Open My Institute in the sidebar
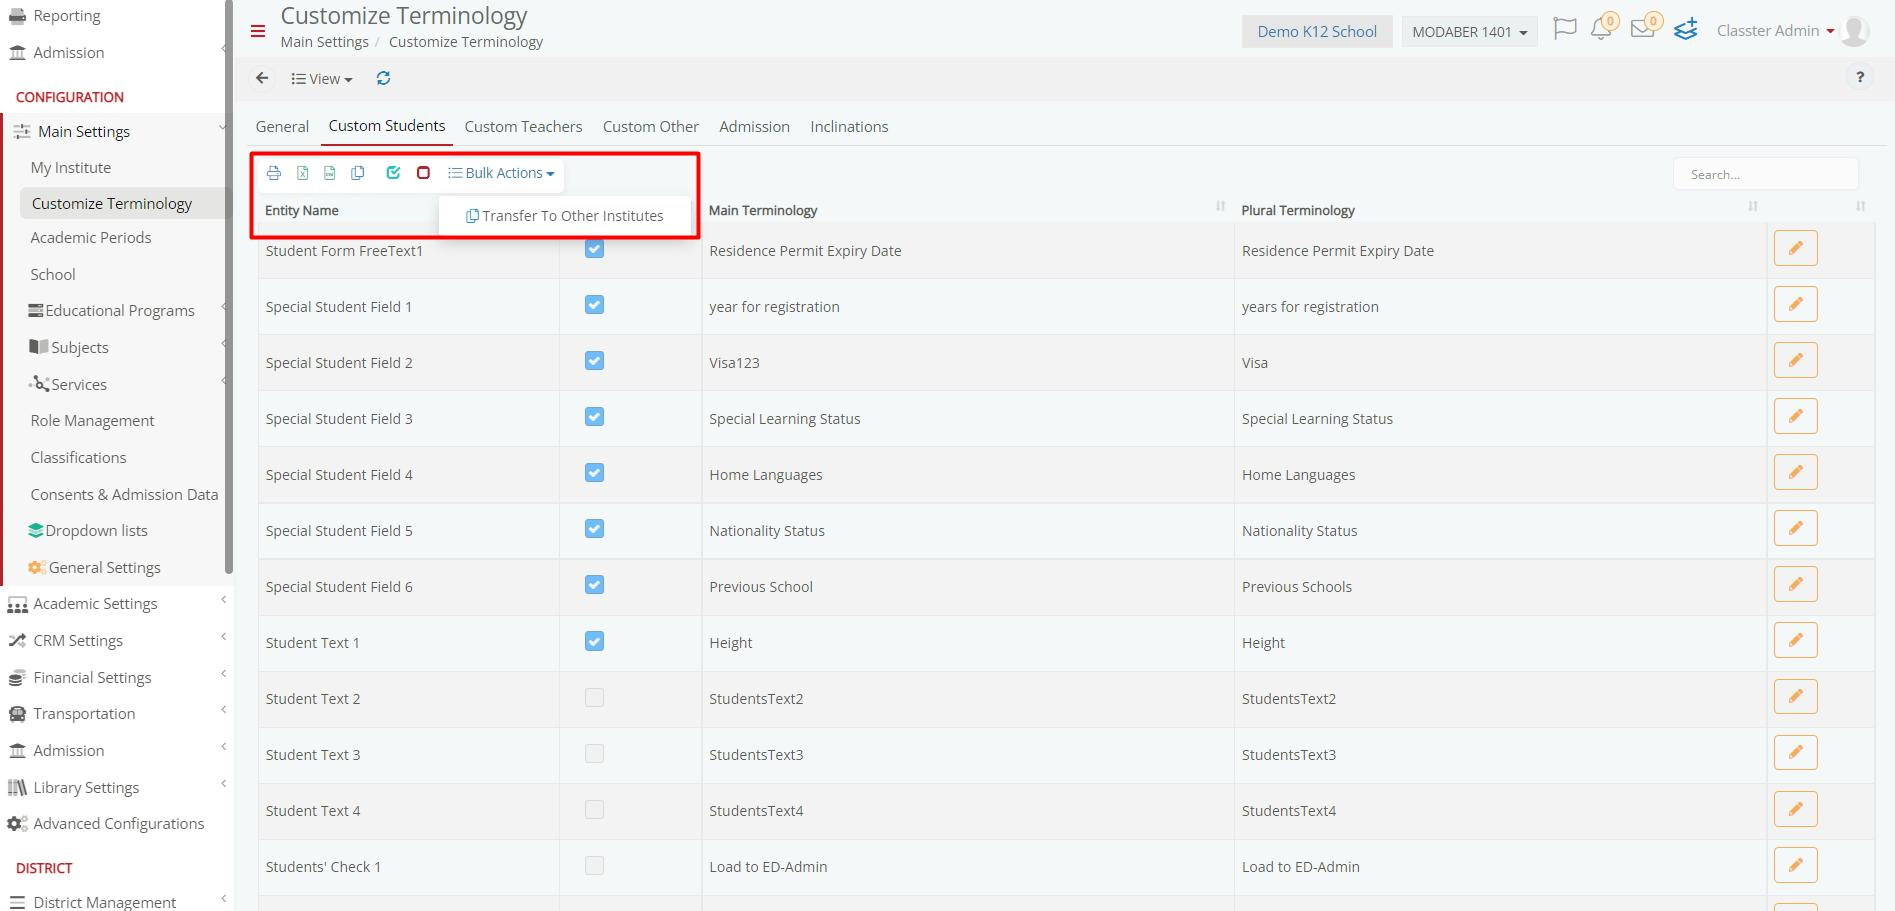1895x911 pixels. coord(71,168)
